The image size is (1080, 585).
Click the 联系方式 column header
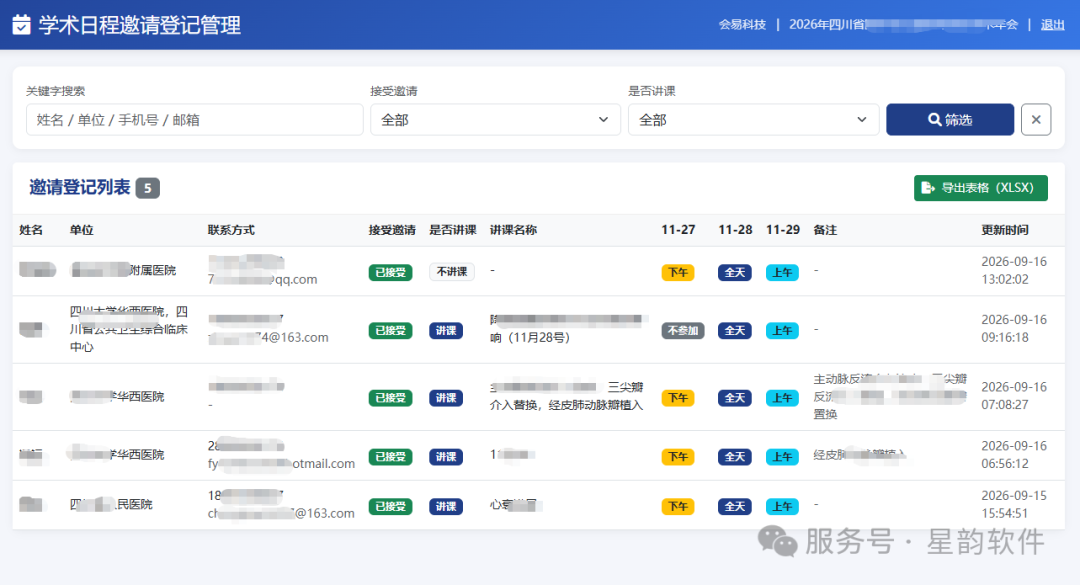click(231, 230)
